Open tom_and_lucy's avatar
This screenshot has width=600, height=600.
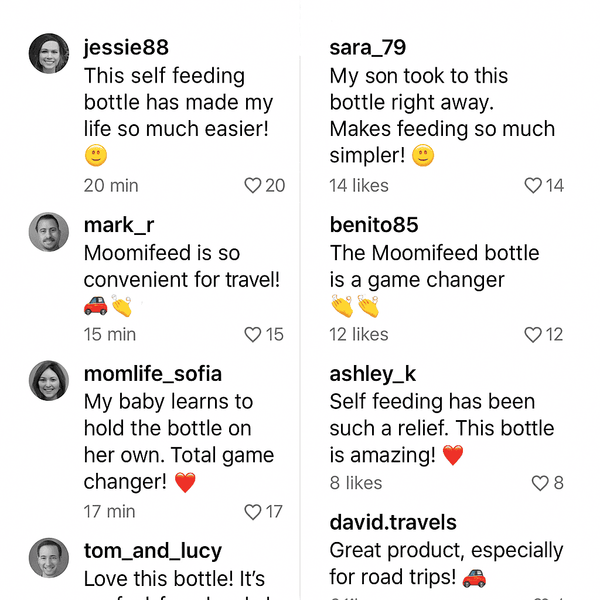click(49, 558)
